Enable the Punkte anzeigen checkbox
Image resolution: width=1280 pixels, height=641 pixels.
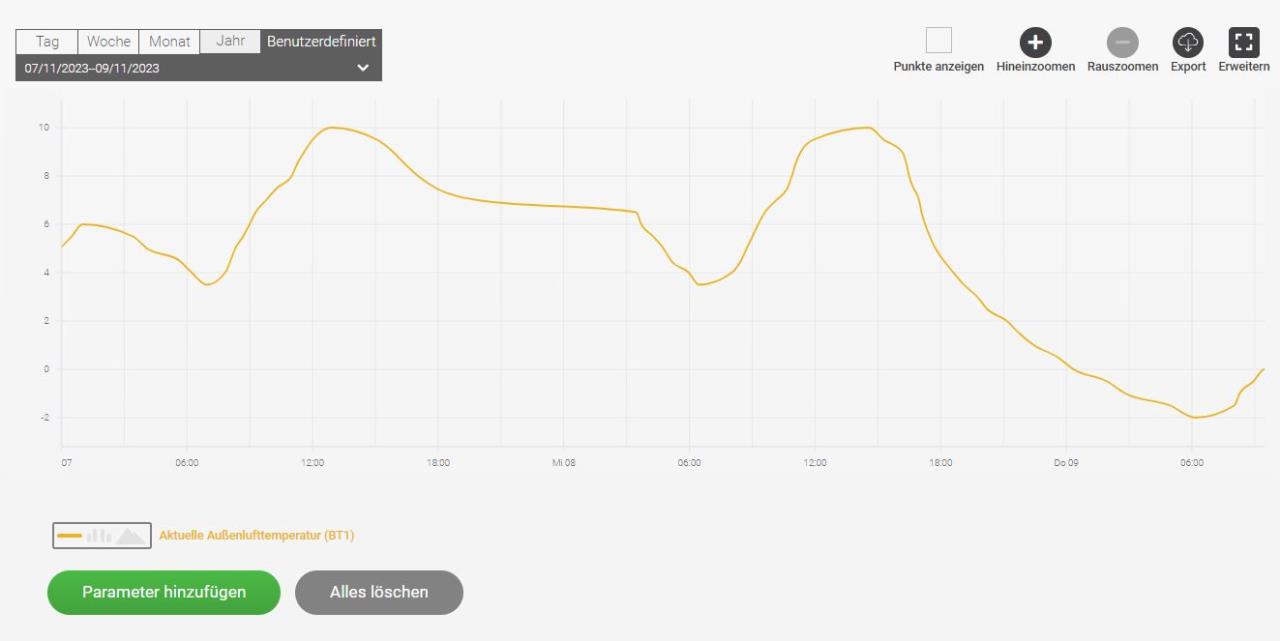[939, 41]
